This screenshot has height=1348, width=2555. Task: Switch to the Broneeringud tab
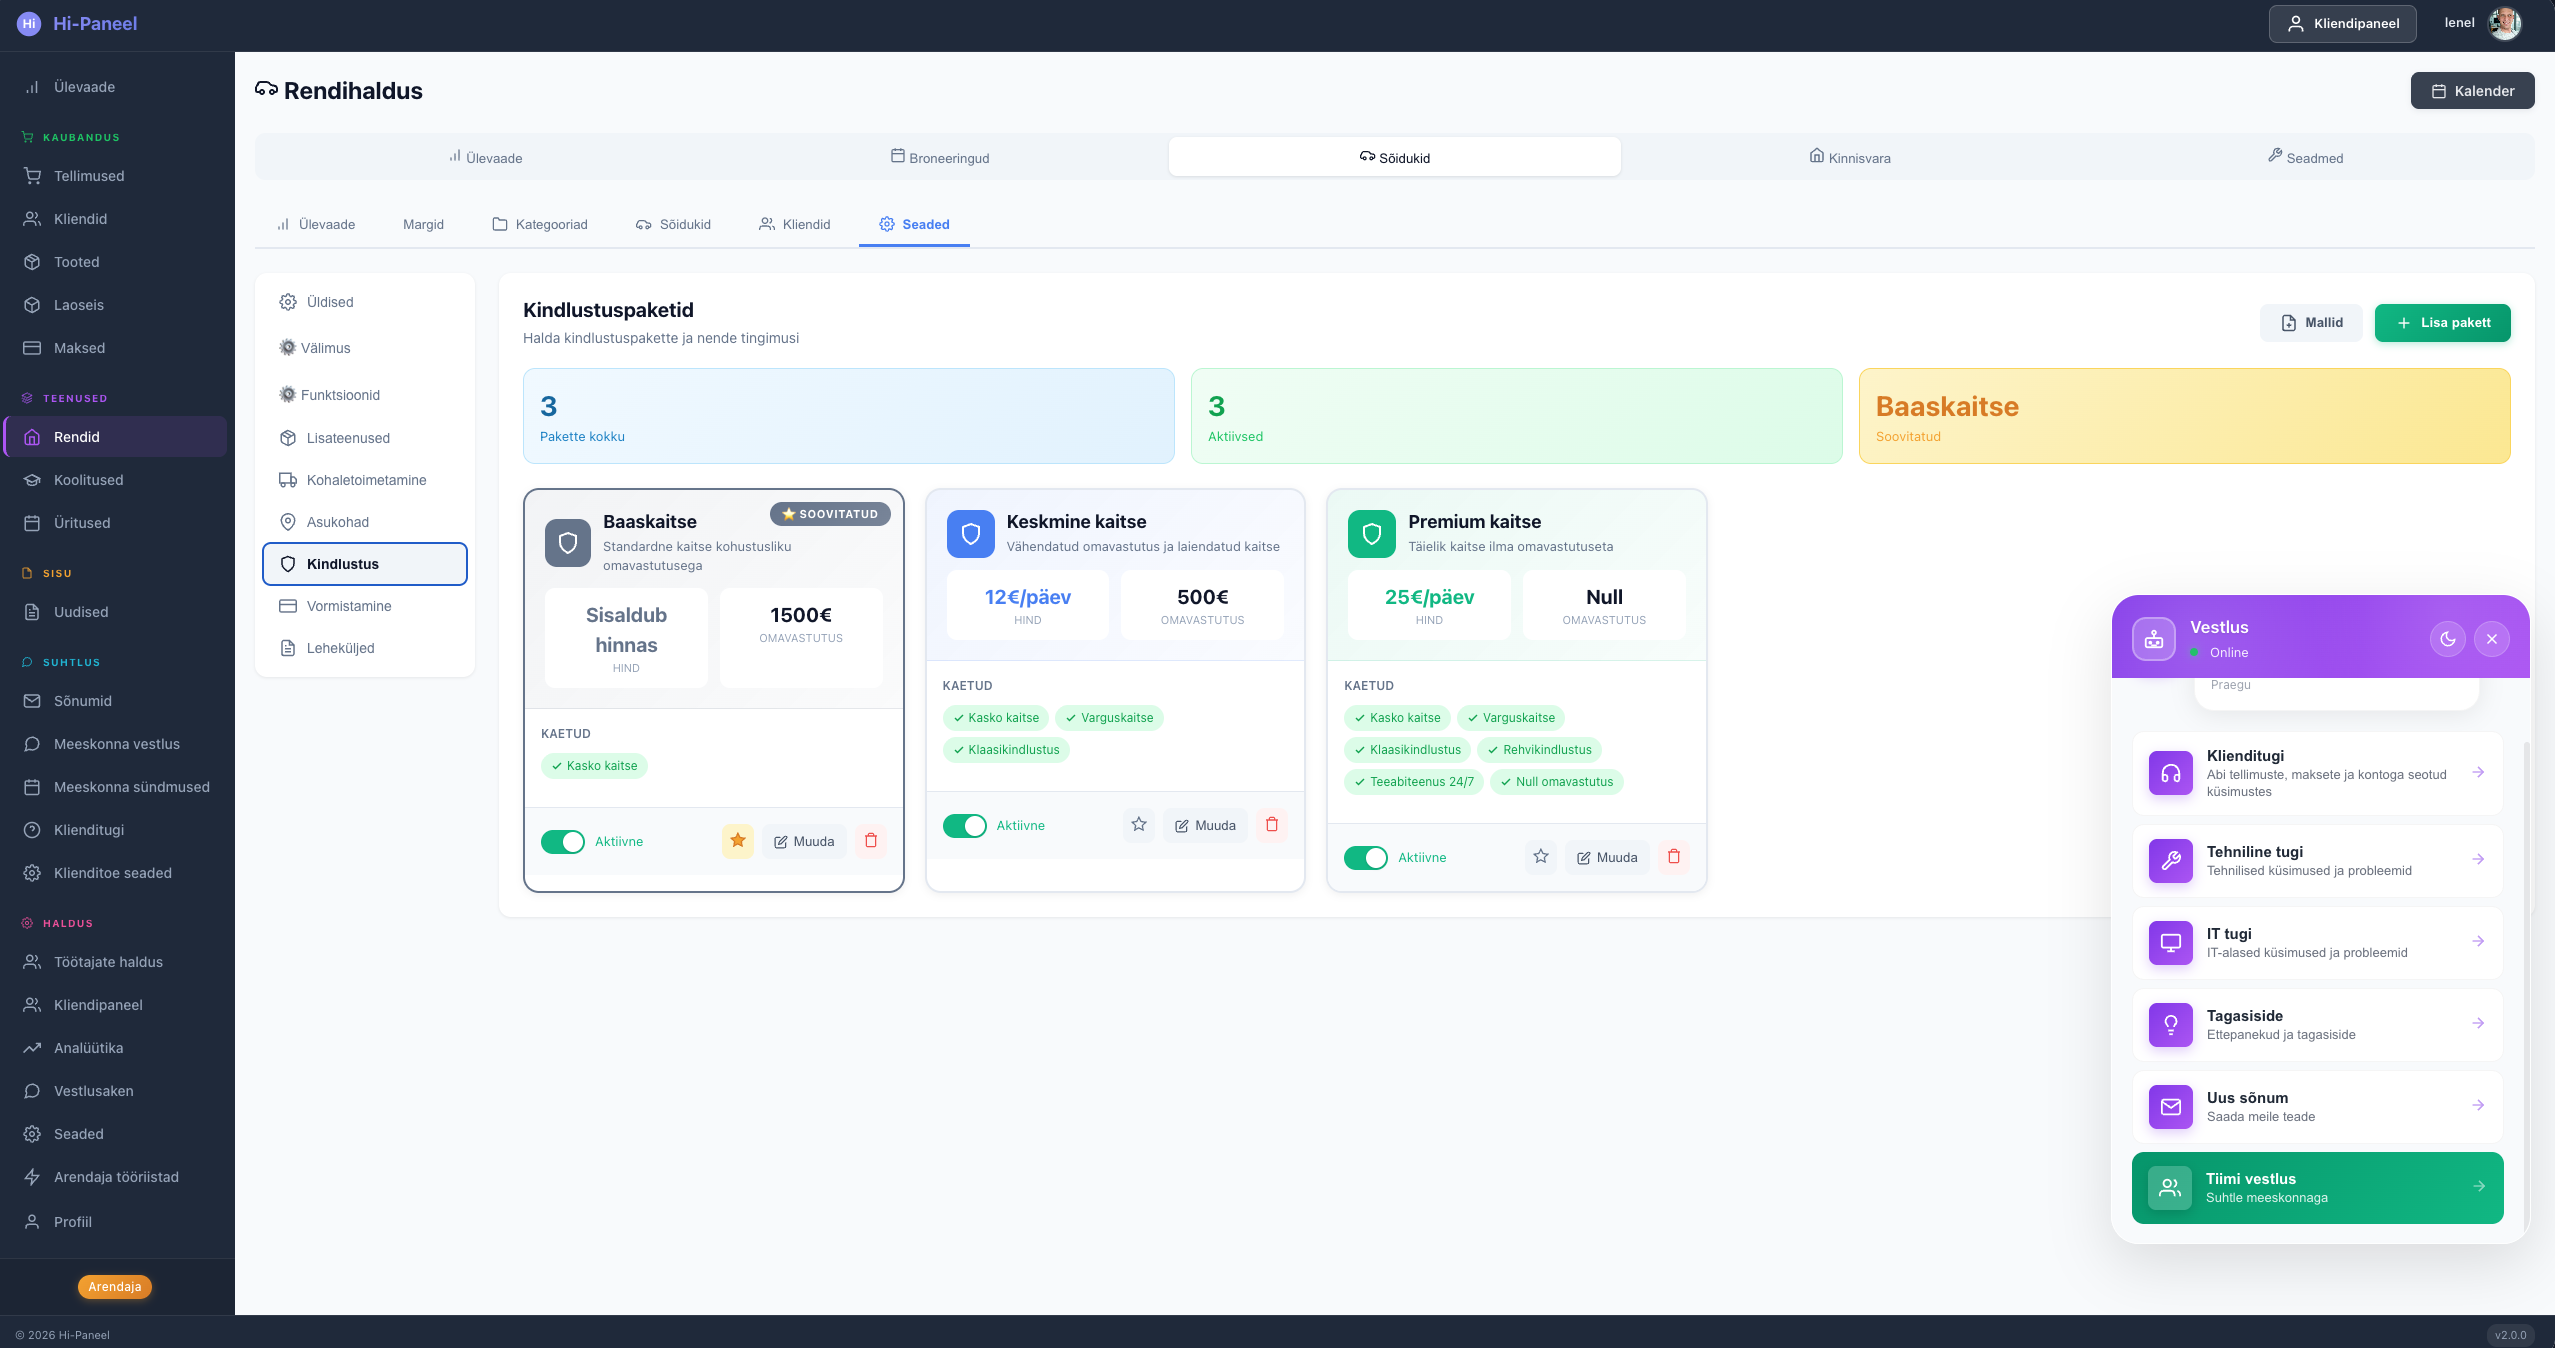(940, 158)
